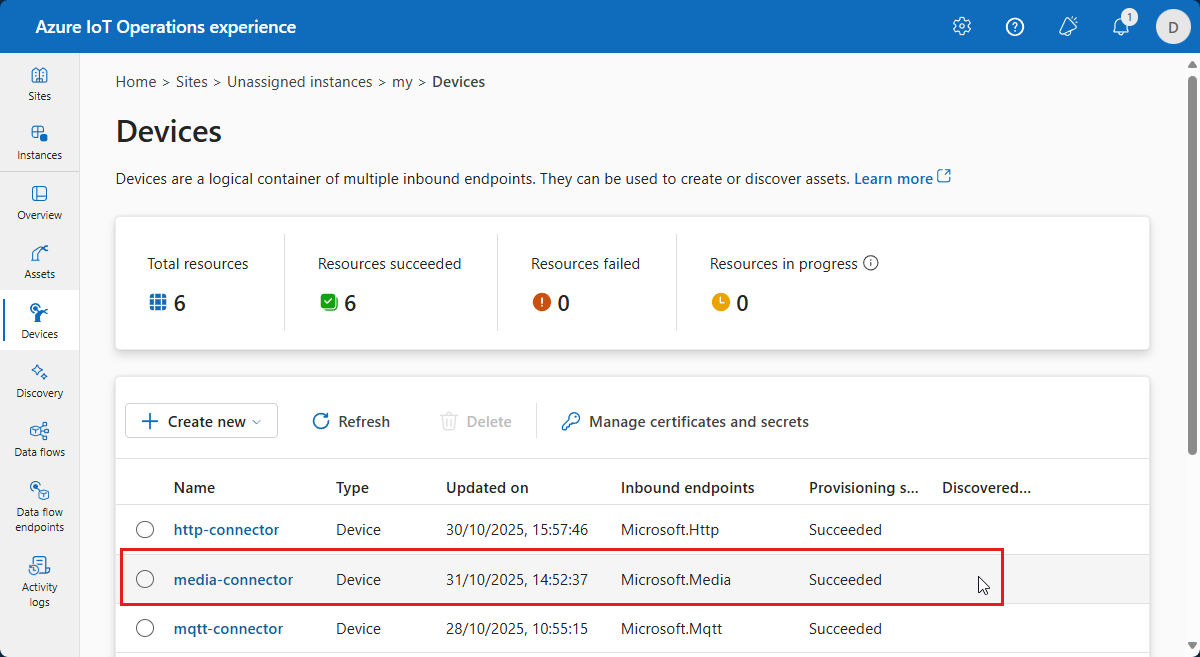
Task: Click Sites in the breadcrumb
Action: (x=192, y=82)
